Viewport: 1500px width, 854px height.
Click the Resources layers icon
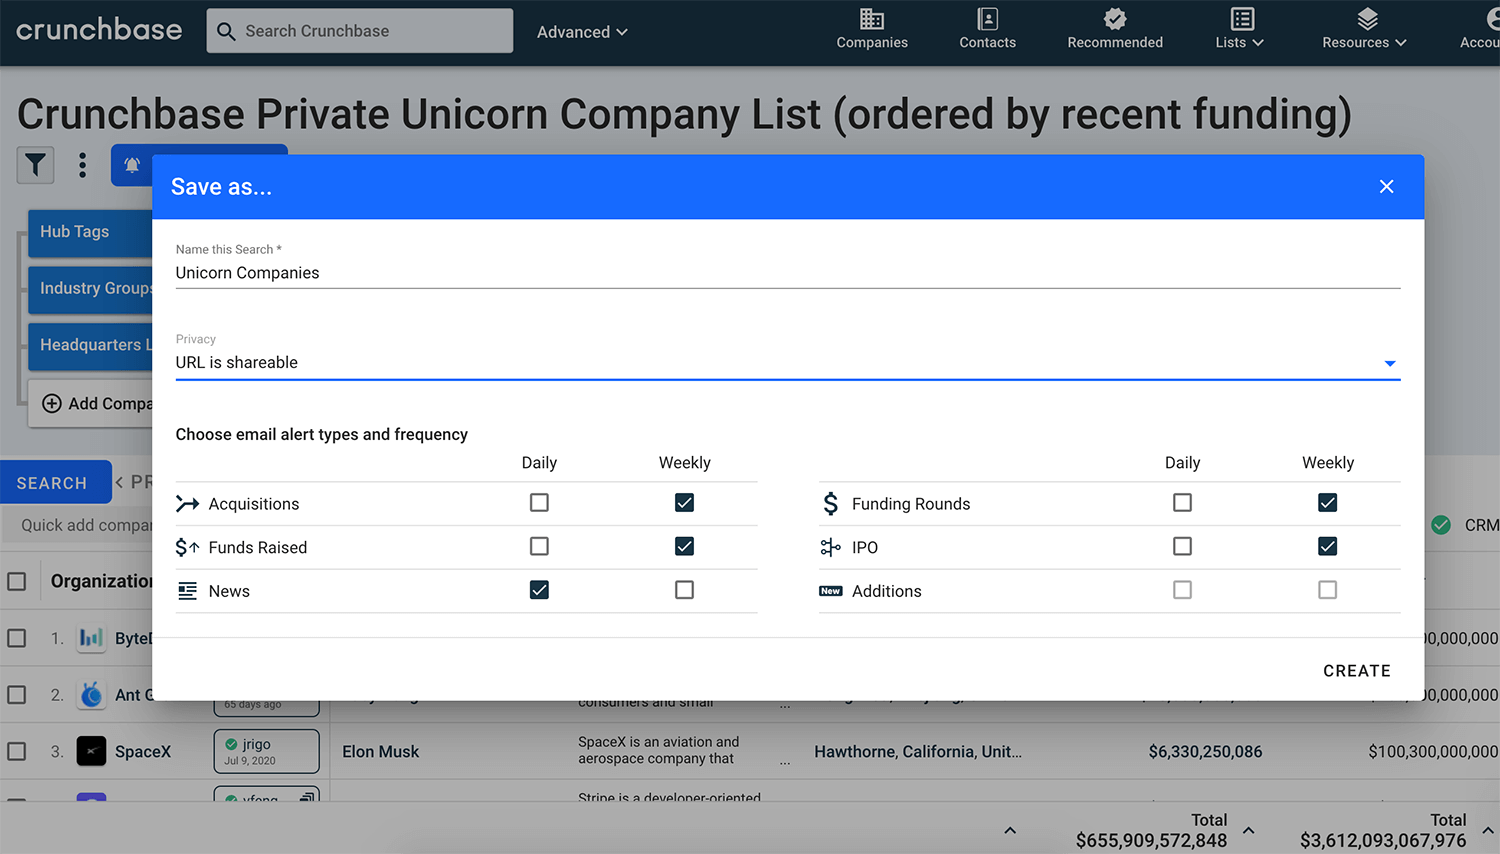pos(1367,19)
